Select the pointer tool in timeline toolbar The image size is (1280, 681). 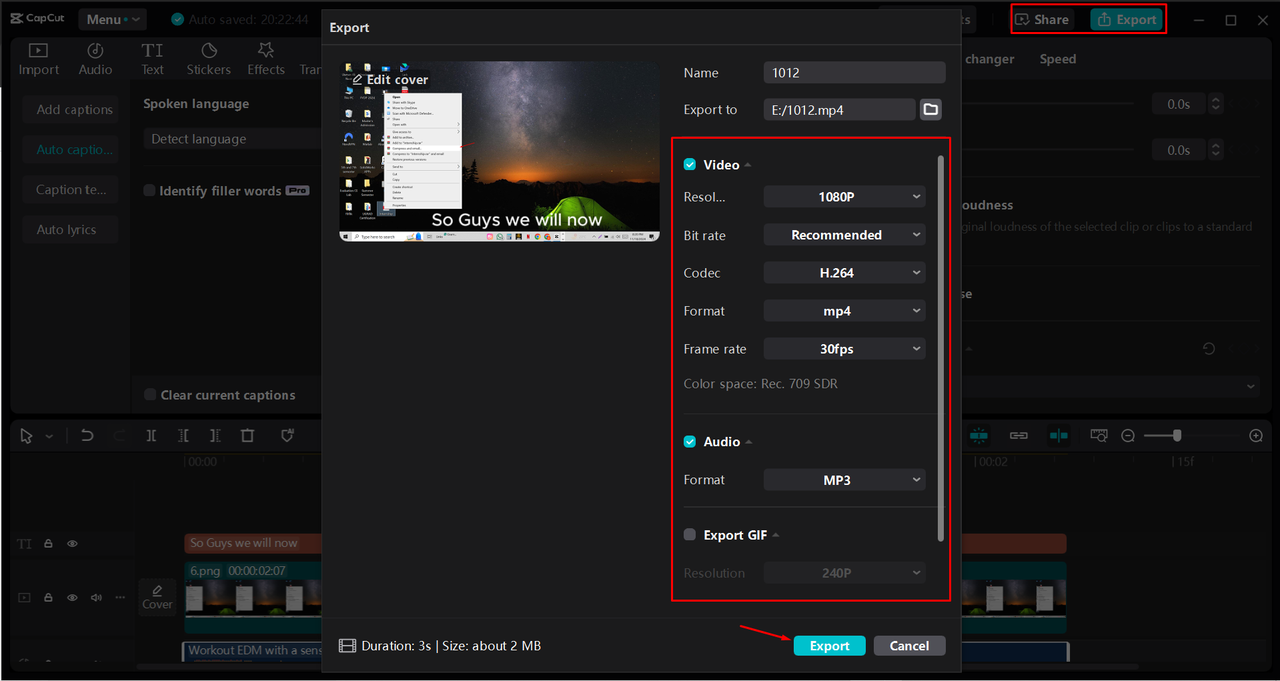tap(26, 436)
